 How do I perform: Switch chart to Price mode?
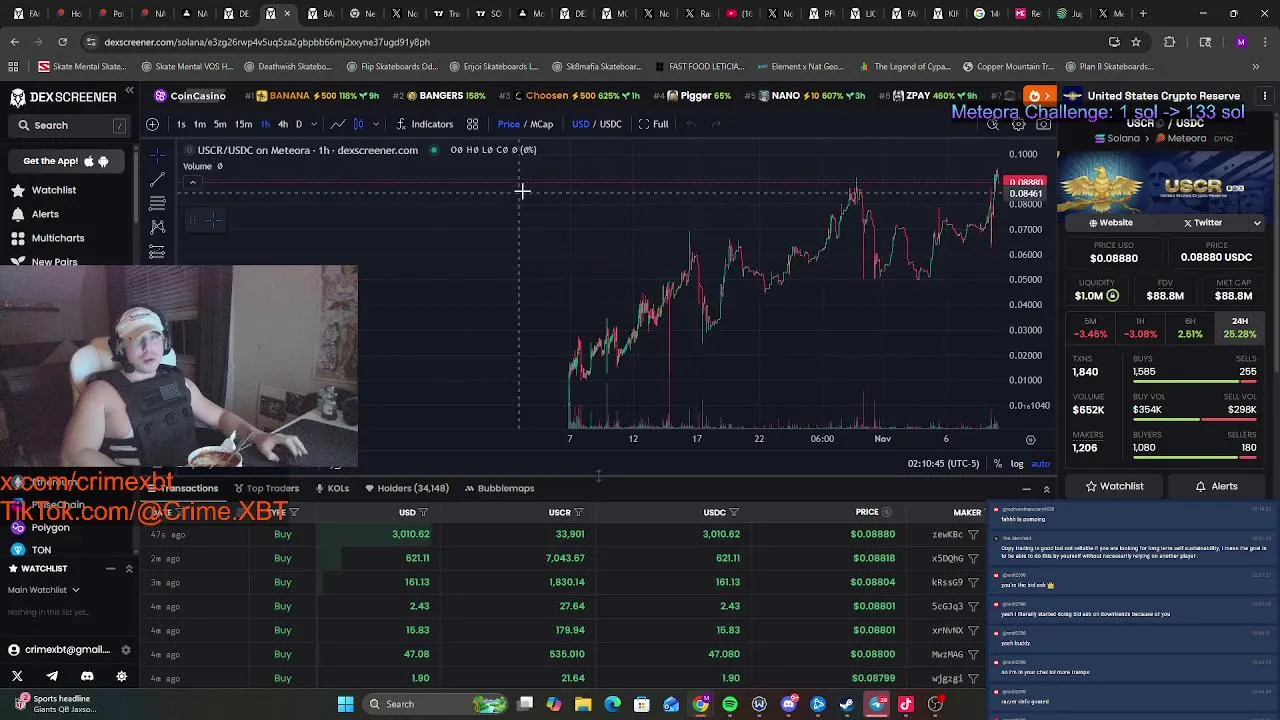point(508,124)
